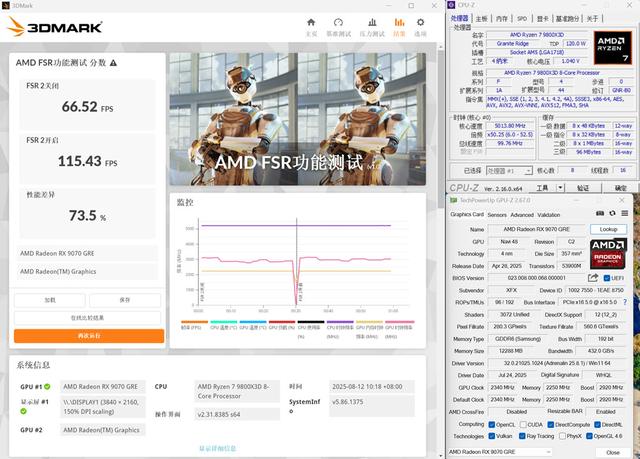Click the 工具 button in CPU-Z
Image resolution: width=640 pixels, height=459 pixels.
542,188
